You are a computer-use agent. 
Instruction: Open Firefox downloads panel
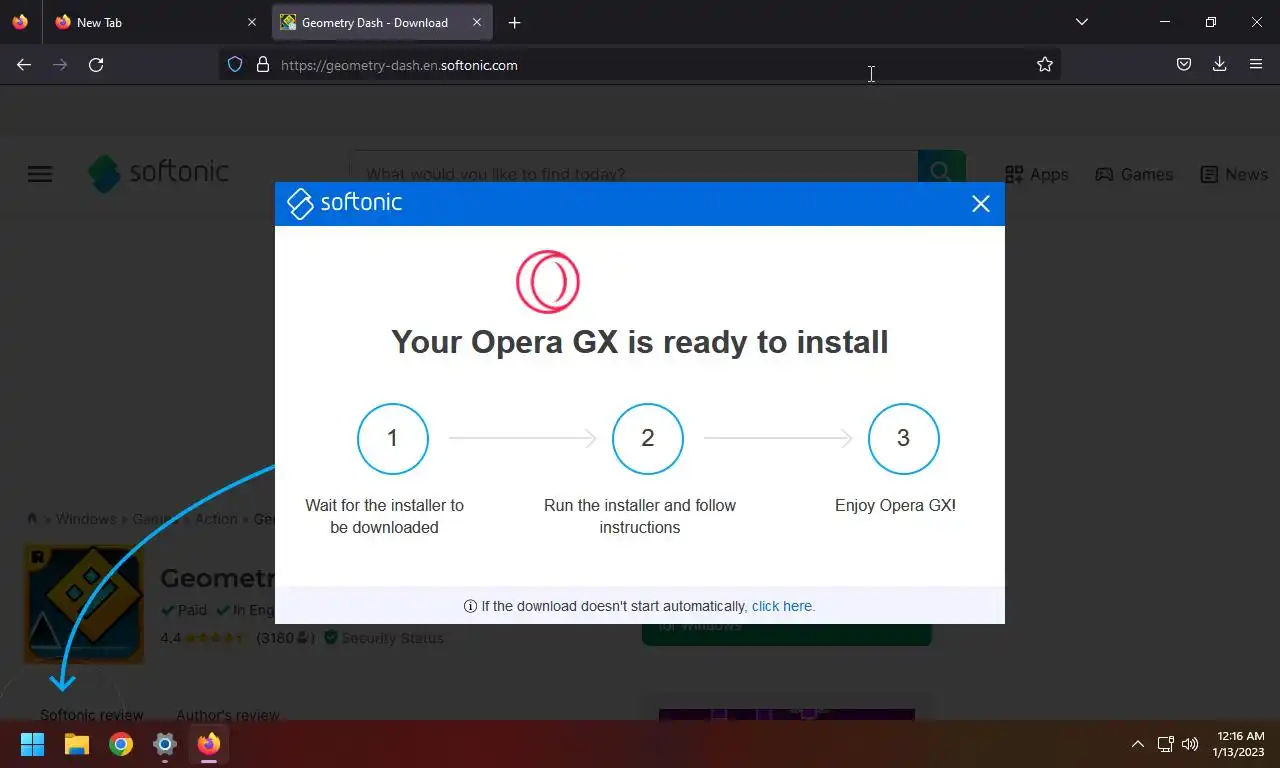point(1220,65)
